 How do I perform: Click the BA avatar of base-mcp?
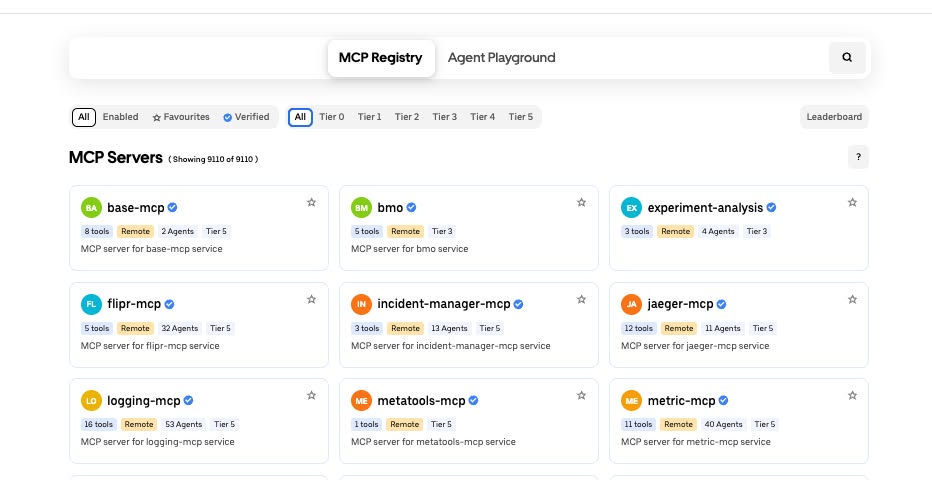click(x=91, y=208)
